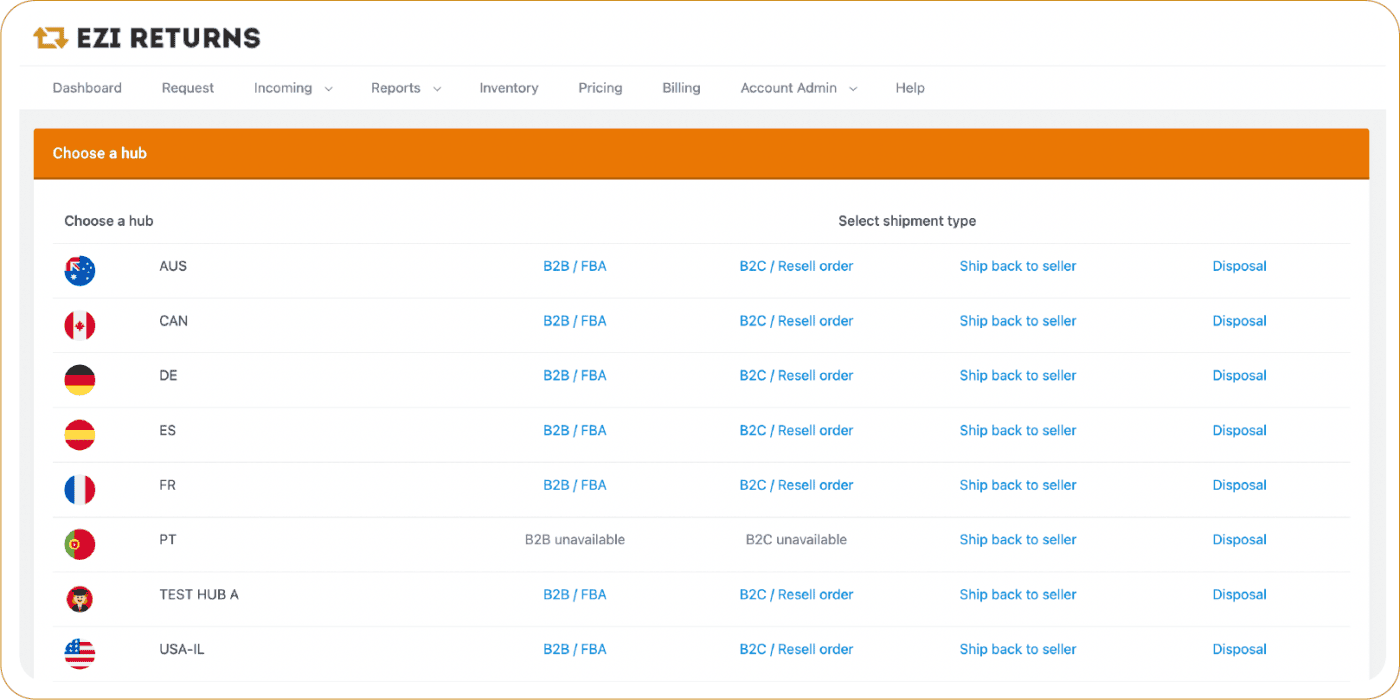Select Ship back to seller for PT

point(1017,540)
